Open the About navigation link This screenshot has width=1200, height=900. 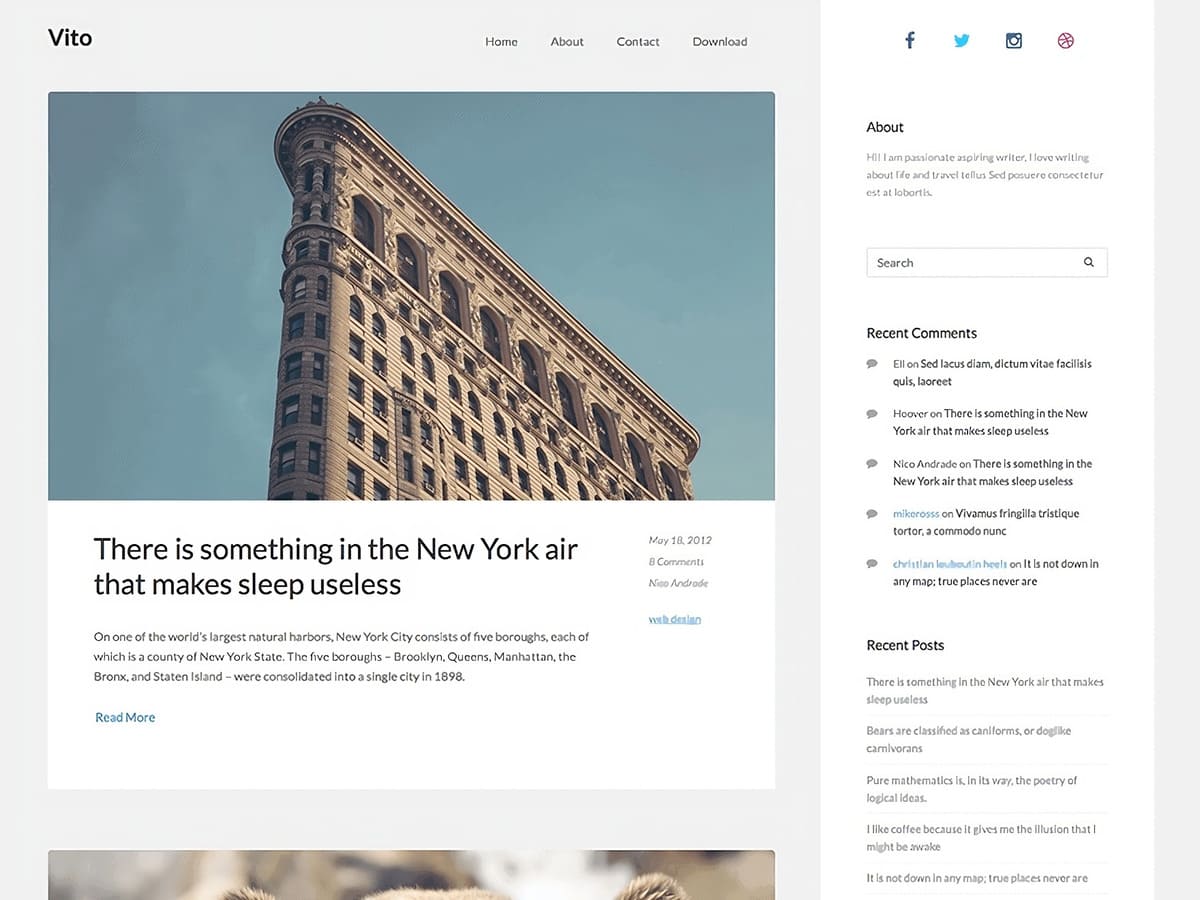coord(567,42)
